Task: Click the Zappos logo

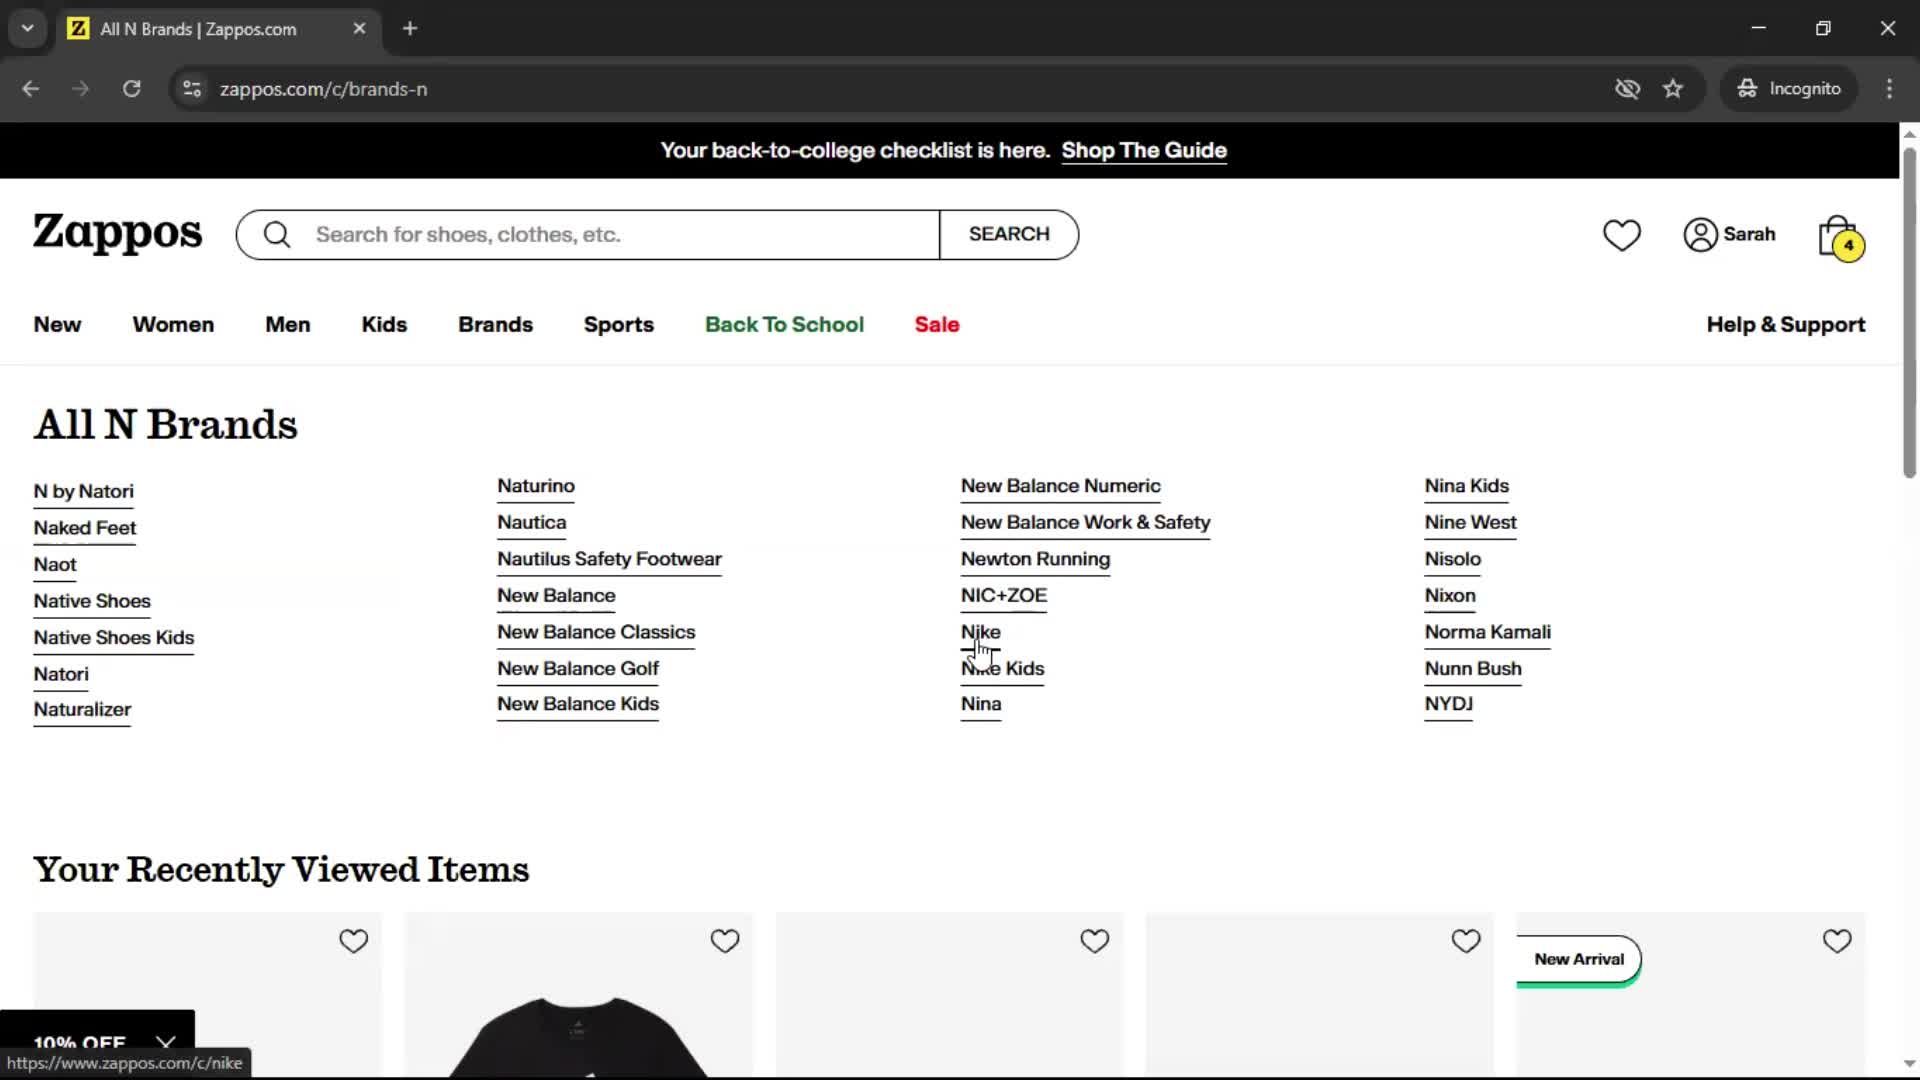Action: (x=117, y=234)
